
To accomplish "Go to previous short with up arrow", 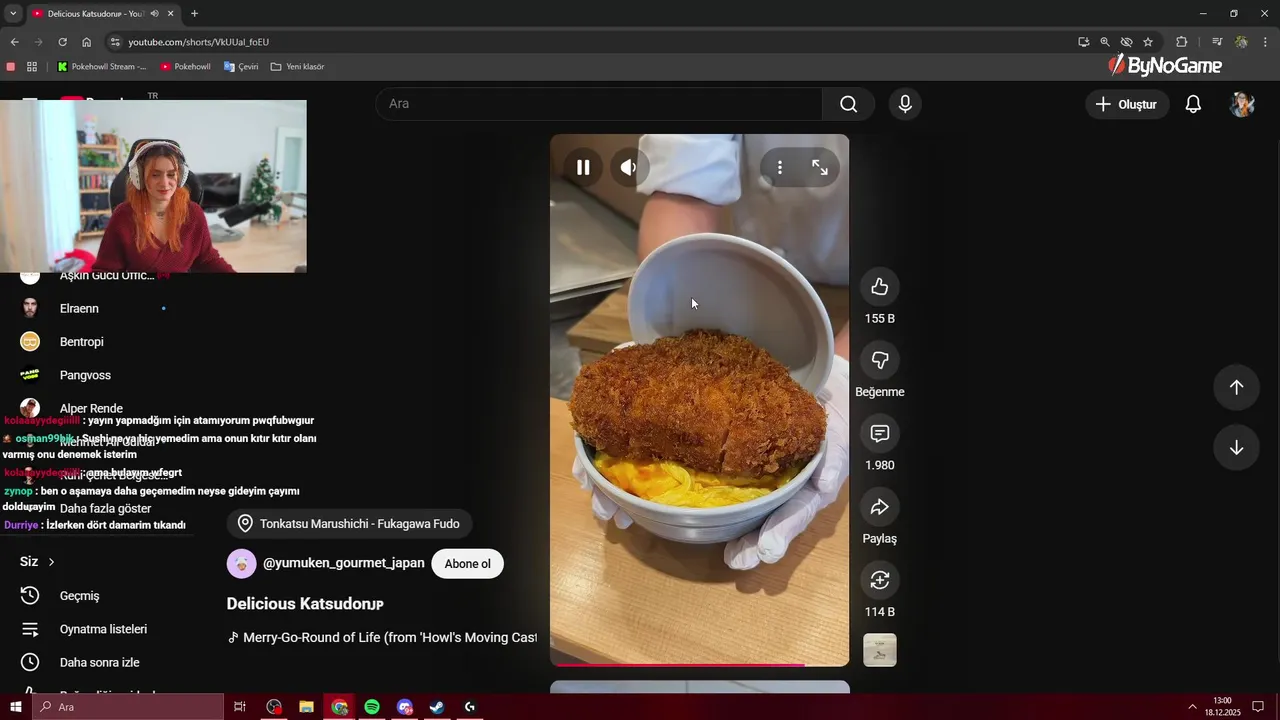I will coord(1236,387).
